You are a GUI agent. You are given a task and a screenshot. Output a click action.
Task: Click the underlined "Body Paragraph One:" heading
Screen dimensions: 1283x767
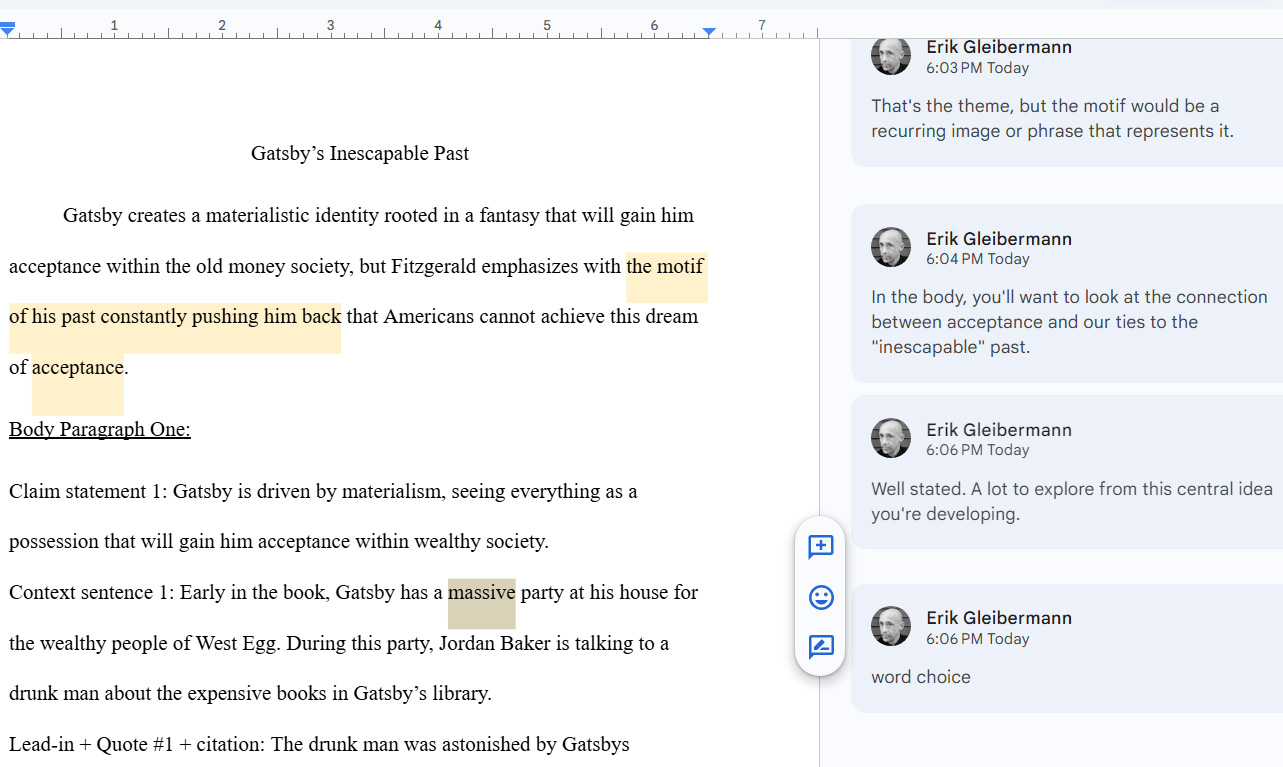point(100,429)
